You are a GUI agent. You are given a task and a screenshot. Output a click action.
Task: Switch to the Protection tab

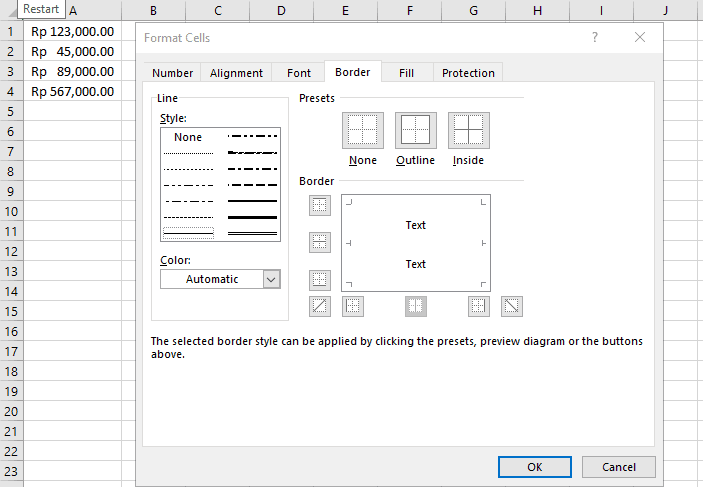click(x=468, y=73)
